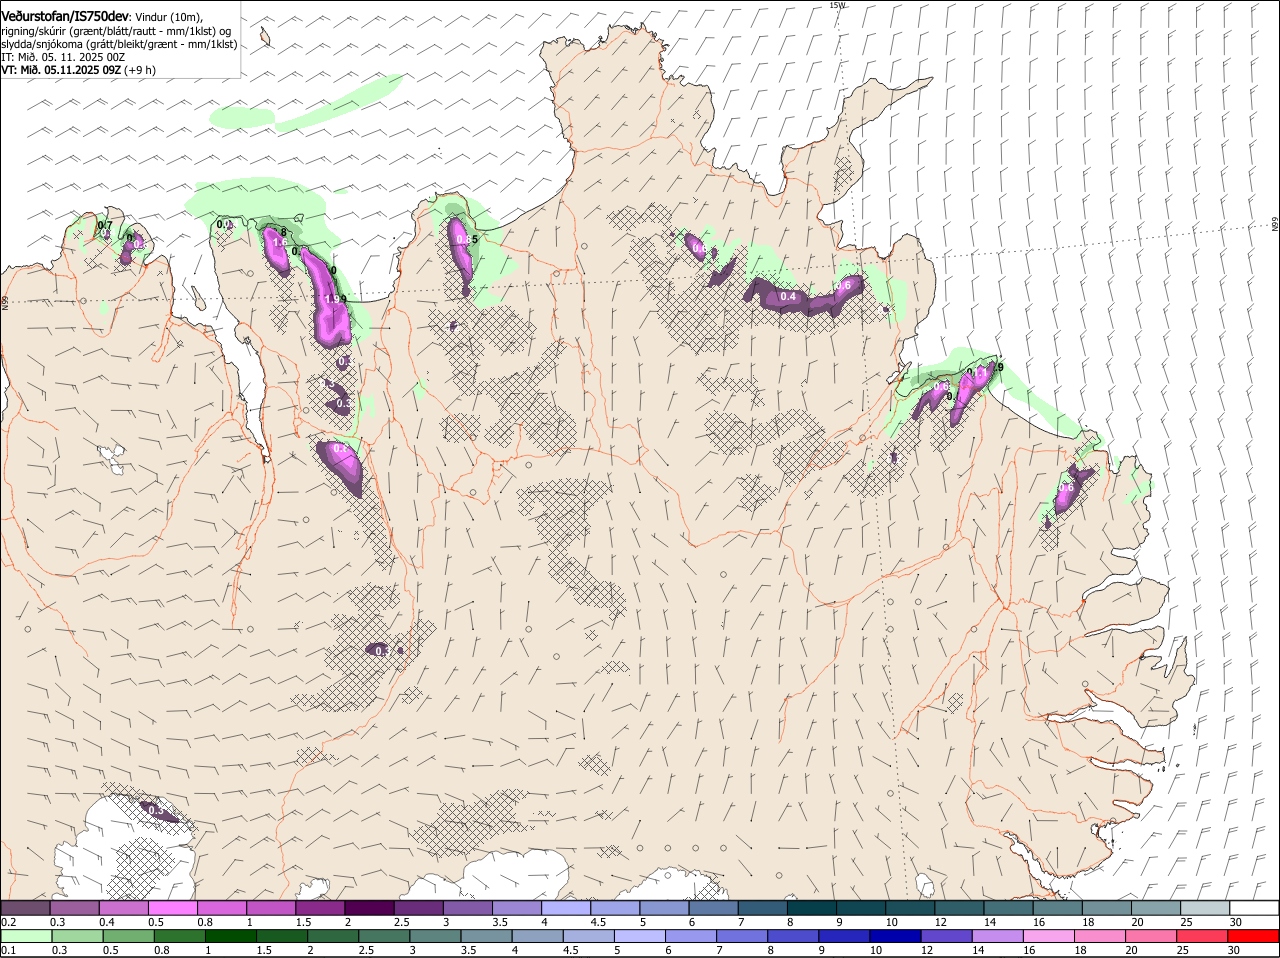
Task: Pick the palest green rain swatch at 0.1
Action: (26, 936)
